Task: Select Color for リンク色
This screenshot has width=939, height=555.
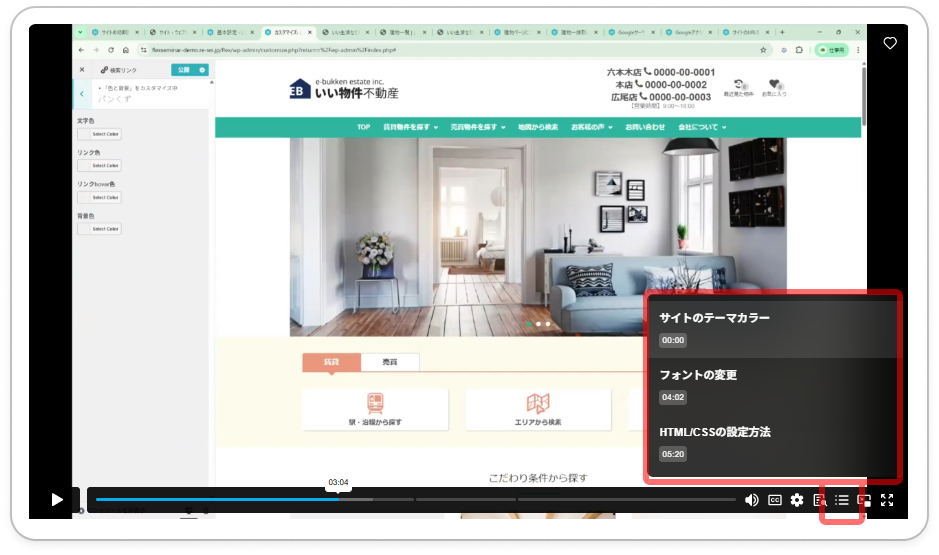Action: click(x=99, y=165)
